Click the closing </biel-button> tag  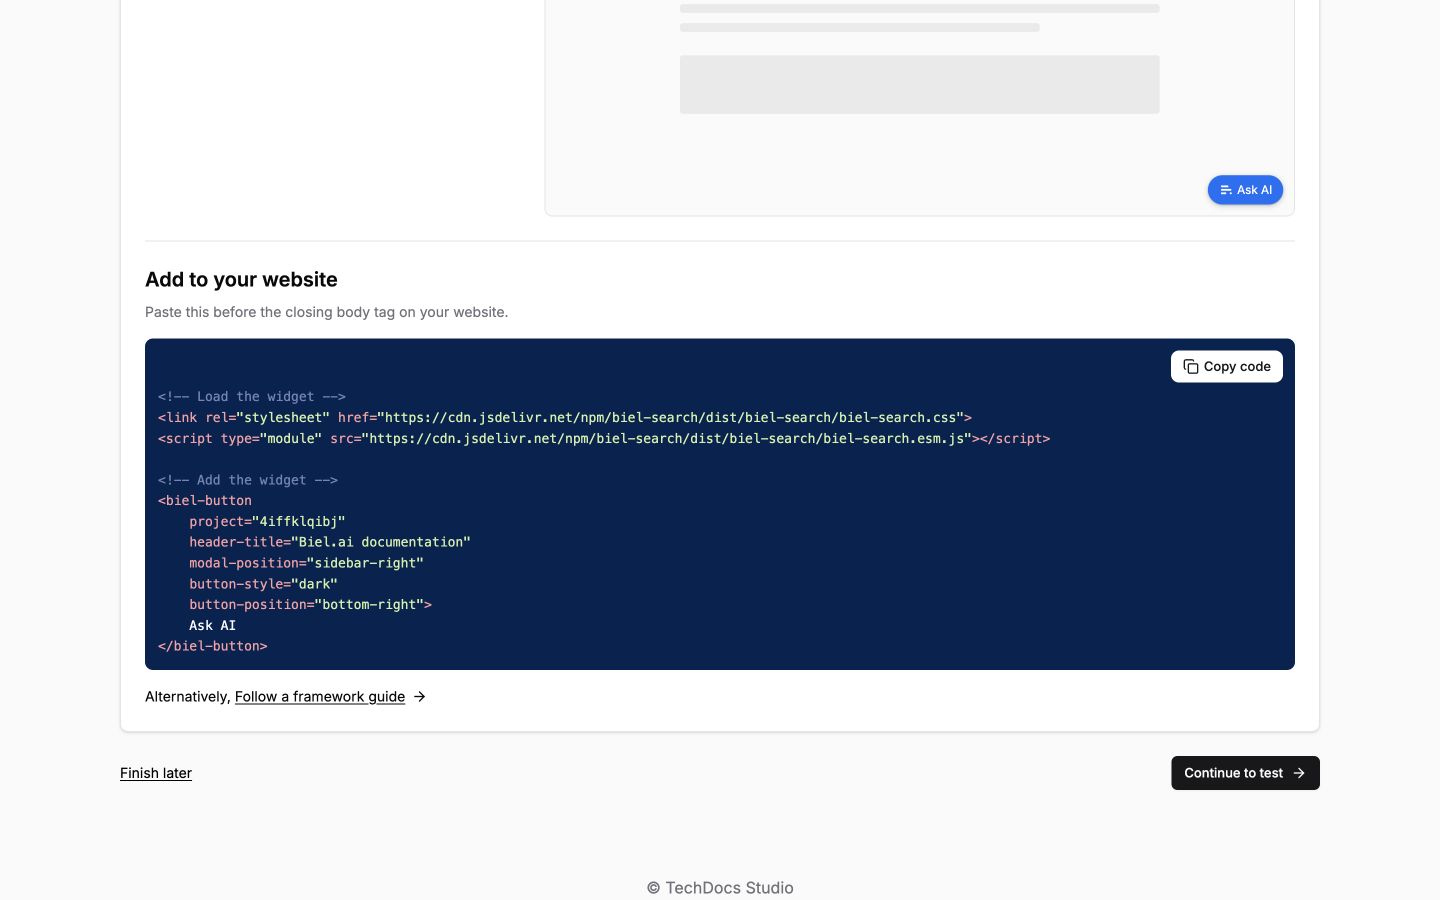tap(213, 646)
